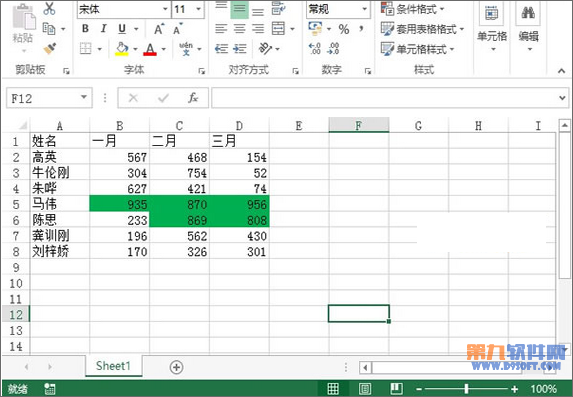Add a new sheet with plus button
Screen dimensions: 573x397
point(177,367)
